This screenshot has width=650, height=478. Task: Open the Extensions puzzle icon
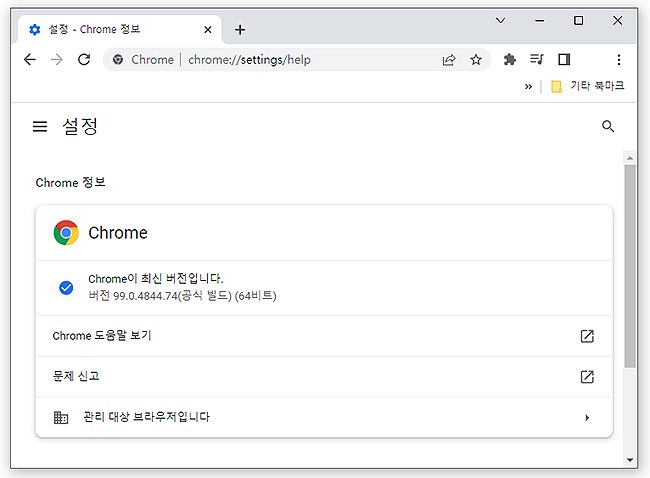[509, 60]
